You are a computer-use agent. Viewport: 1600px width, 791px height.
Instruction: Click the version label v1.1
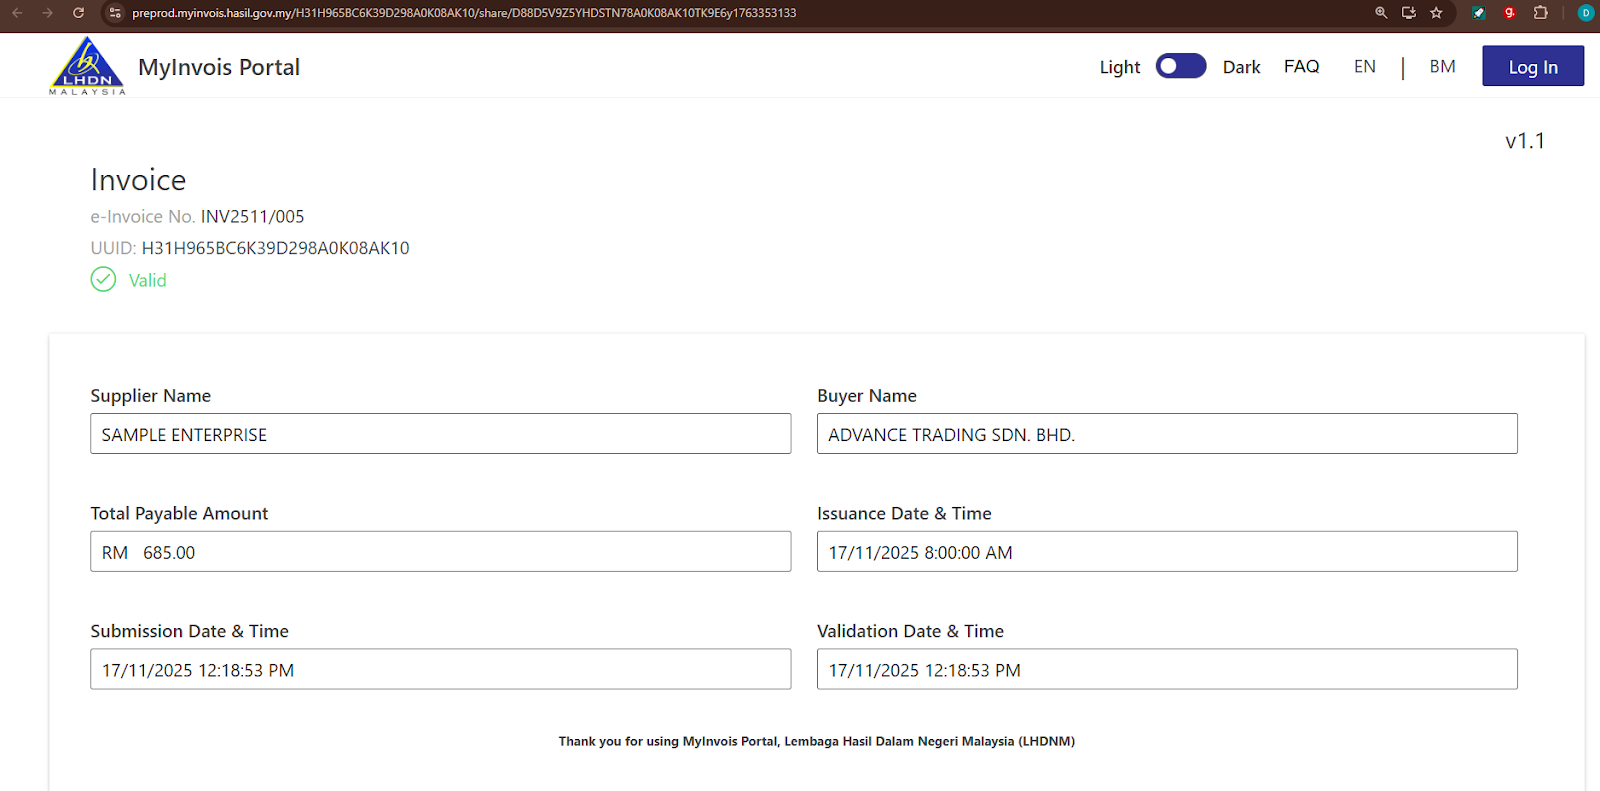[1525, 141]
